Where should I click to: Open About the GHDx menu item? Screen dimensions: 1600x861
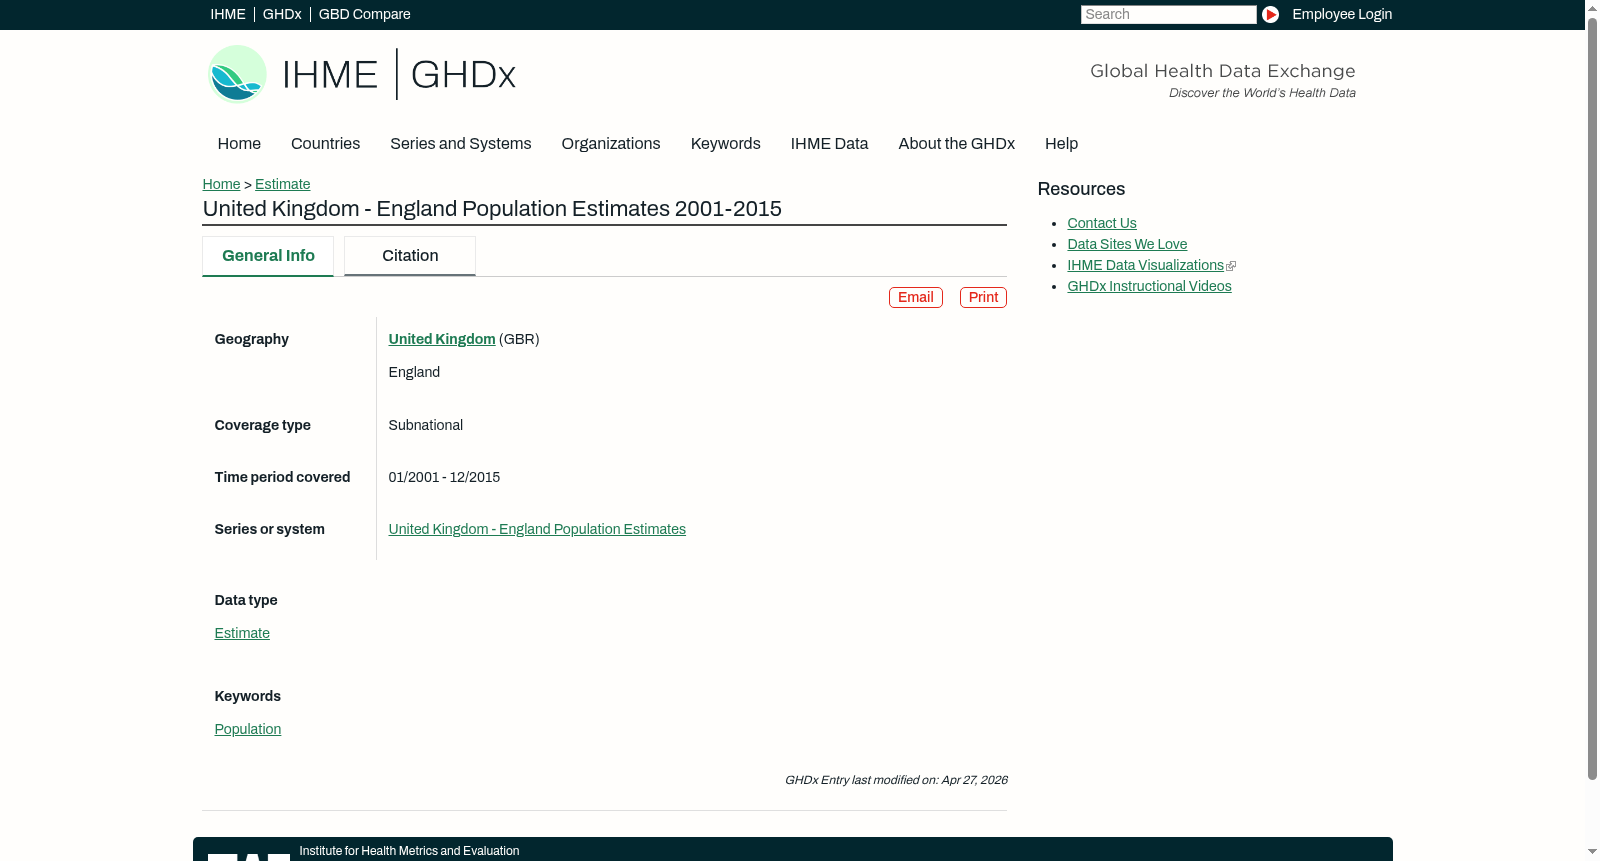pyautogui.click(x=957, y=144)
